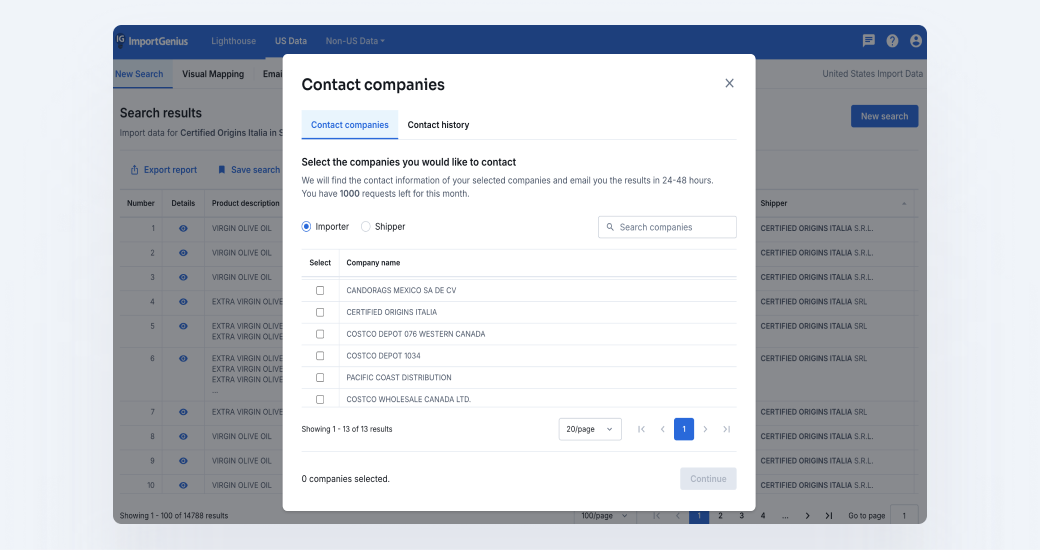Check CERTIFIED ORIGINS ITALIA checkbox
This screenshot has width=1040, height=550.
[x=320, y=312]
